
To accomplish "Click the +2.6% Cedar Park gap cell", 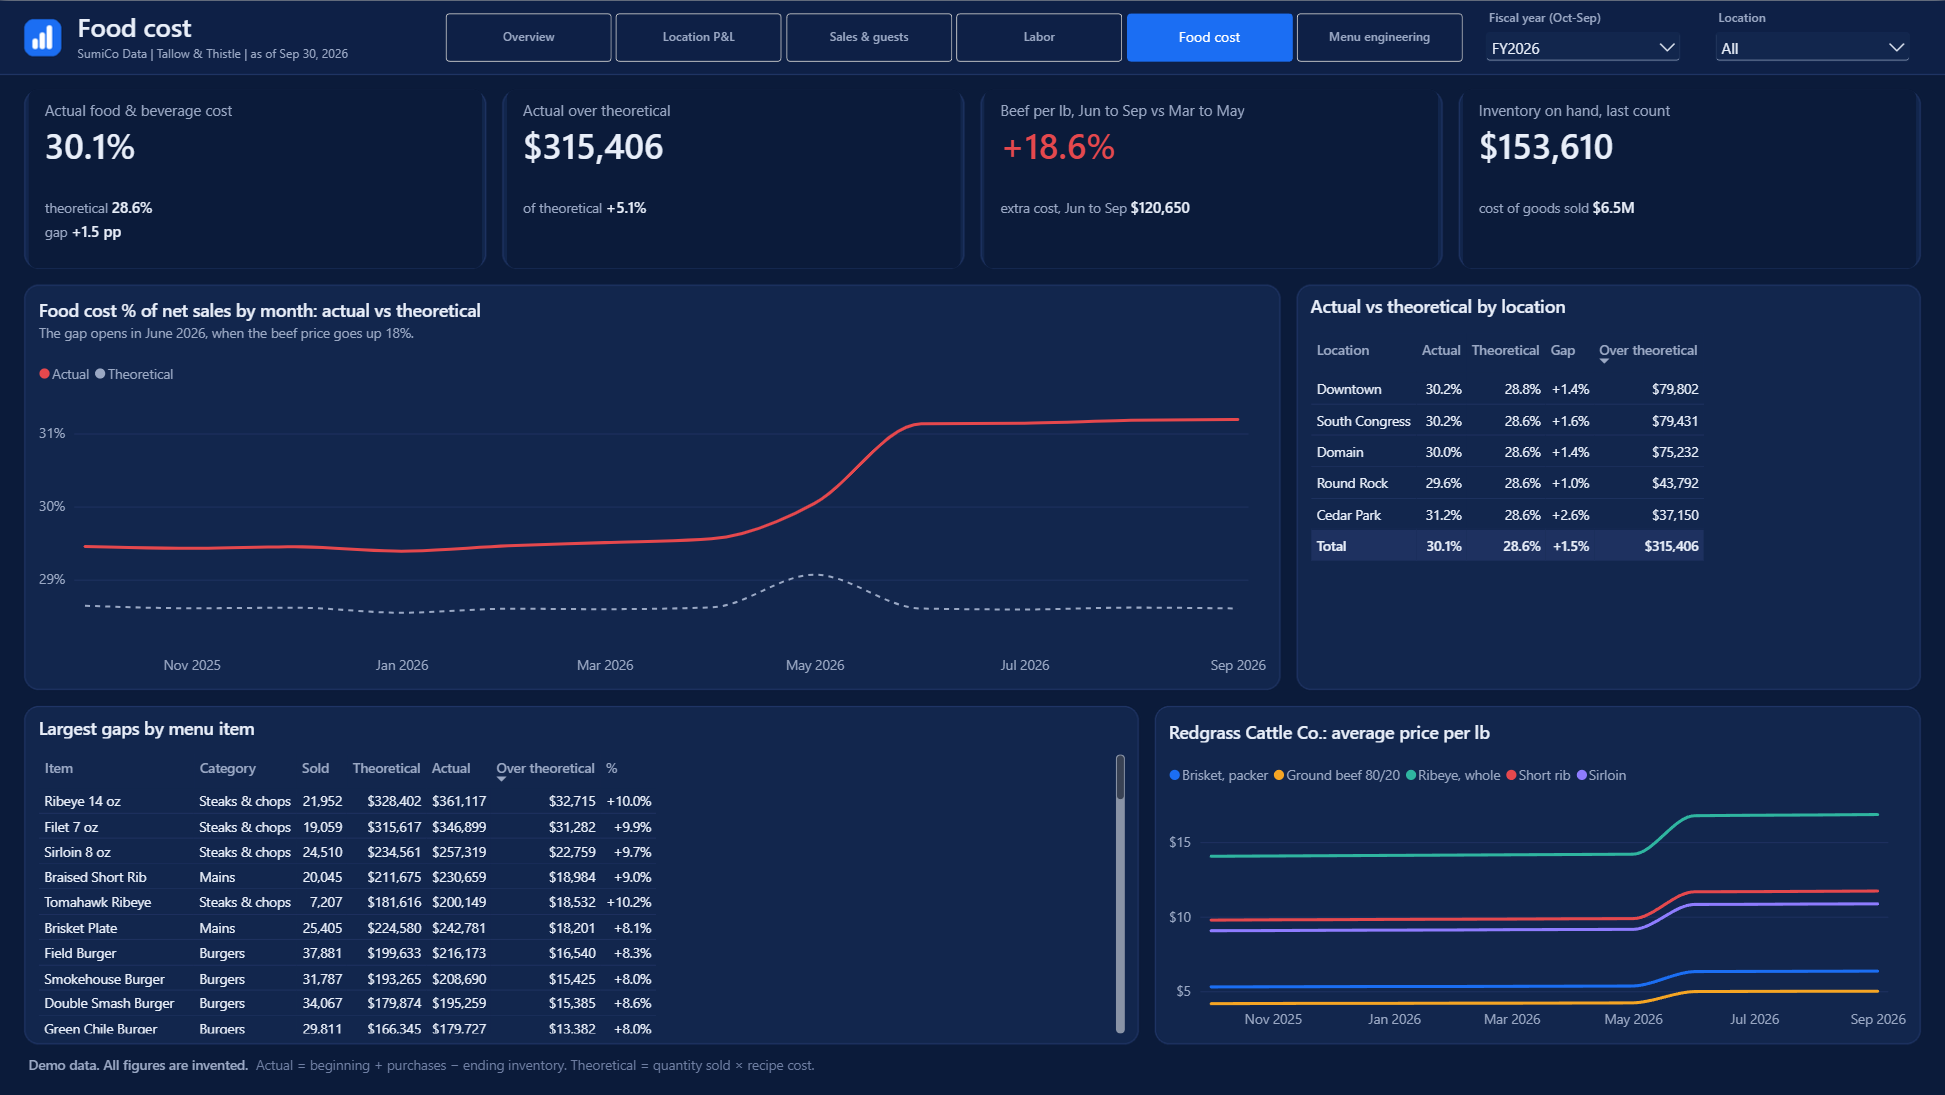I will pyautogui.click(x=1570, y=515).
